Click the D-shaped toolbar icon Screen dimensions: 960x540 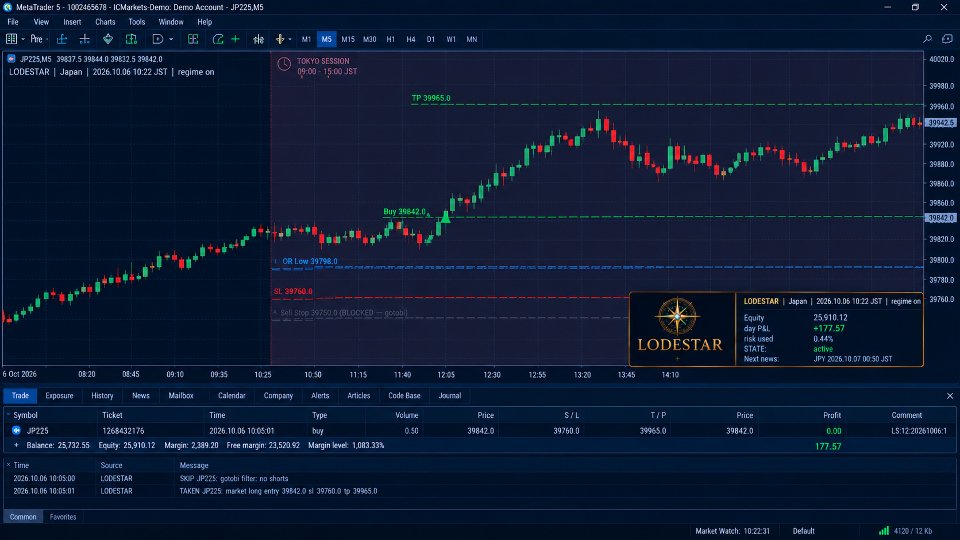pos(157,39)
